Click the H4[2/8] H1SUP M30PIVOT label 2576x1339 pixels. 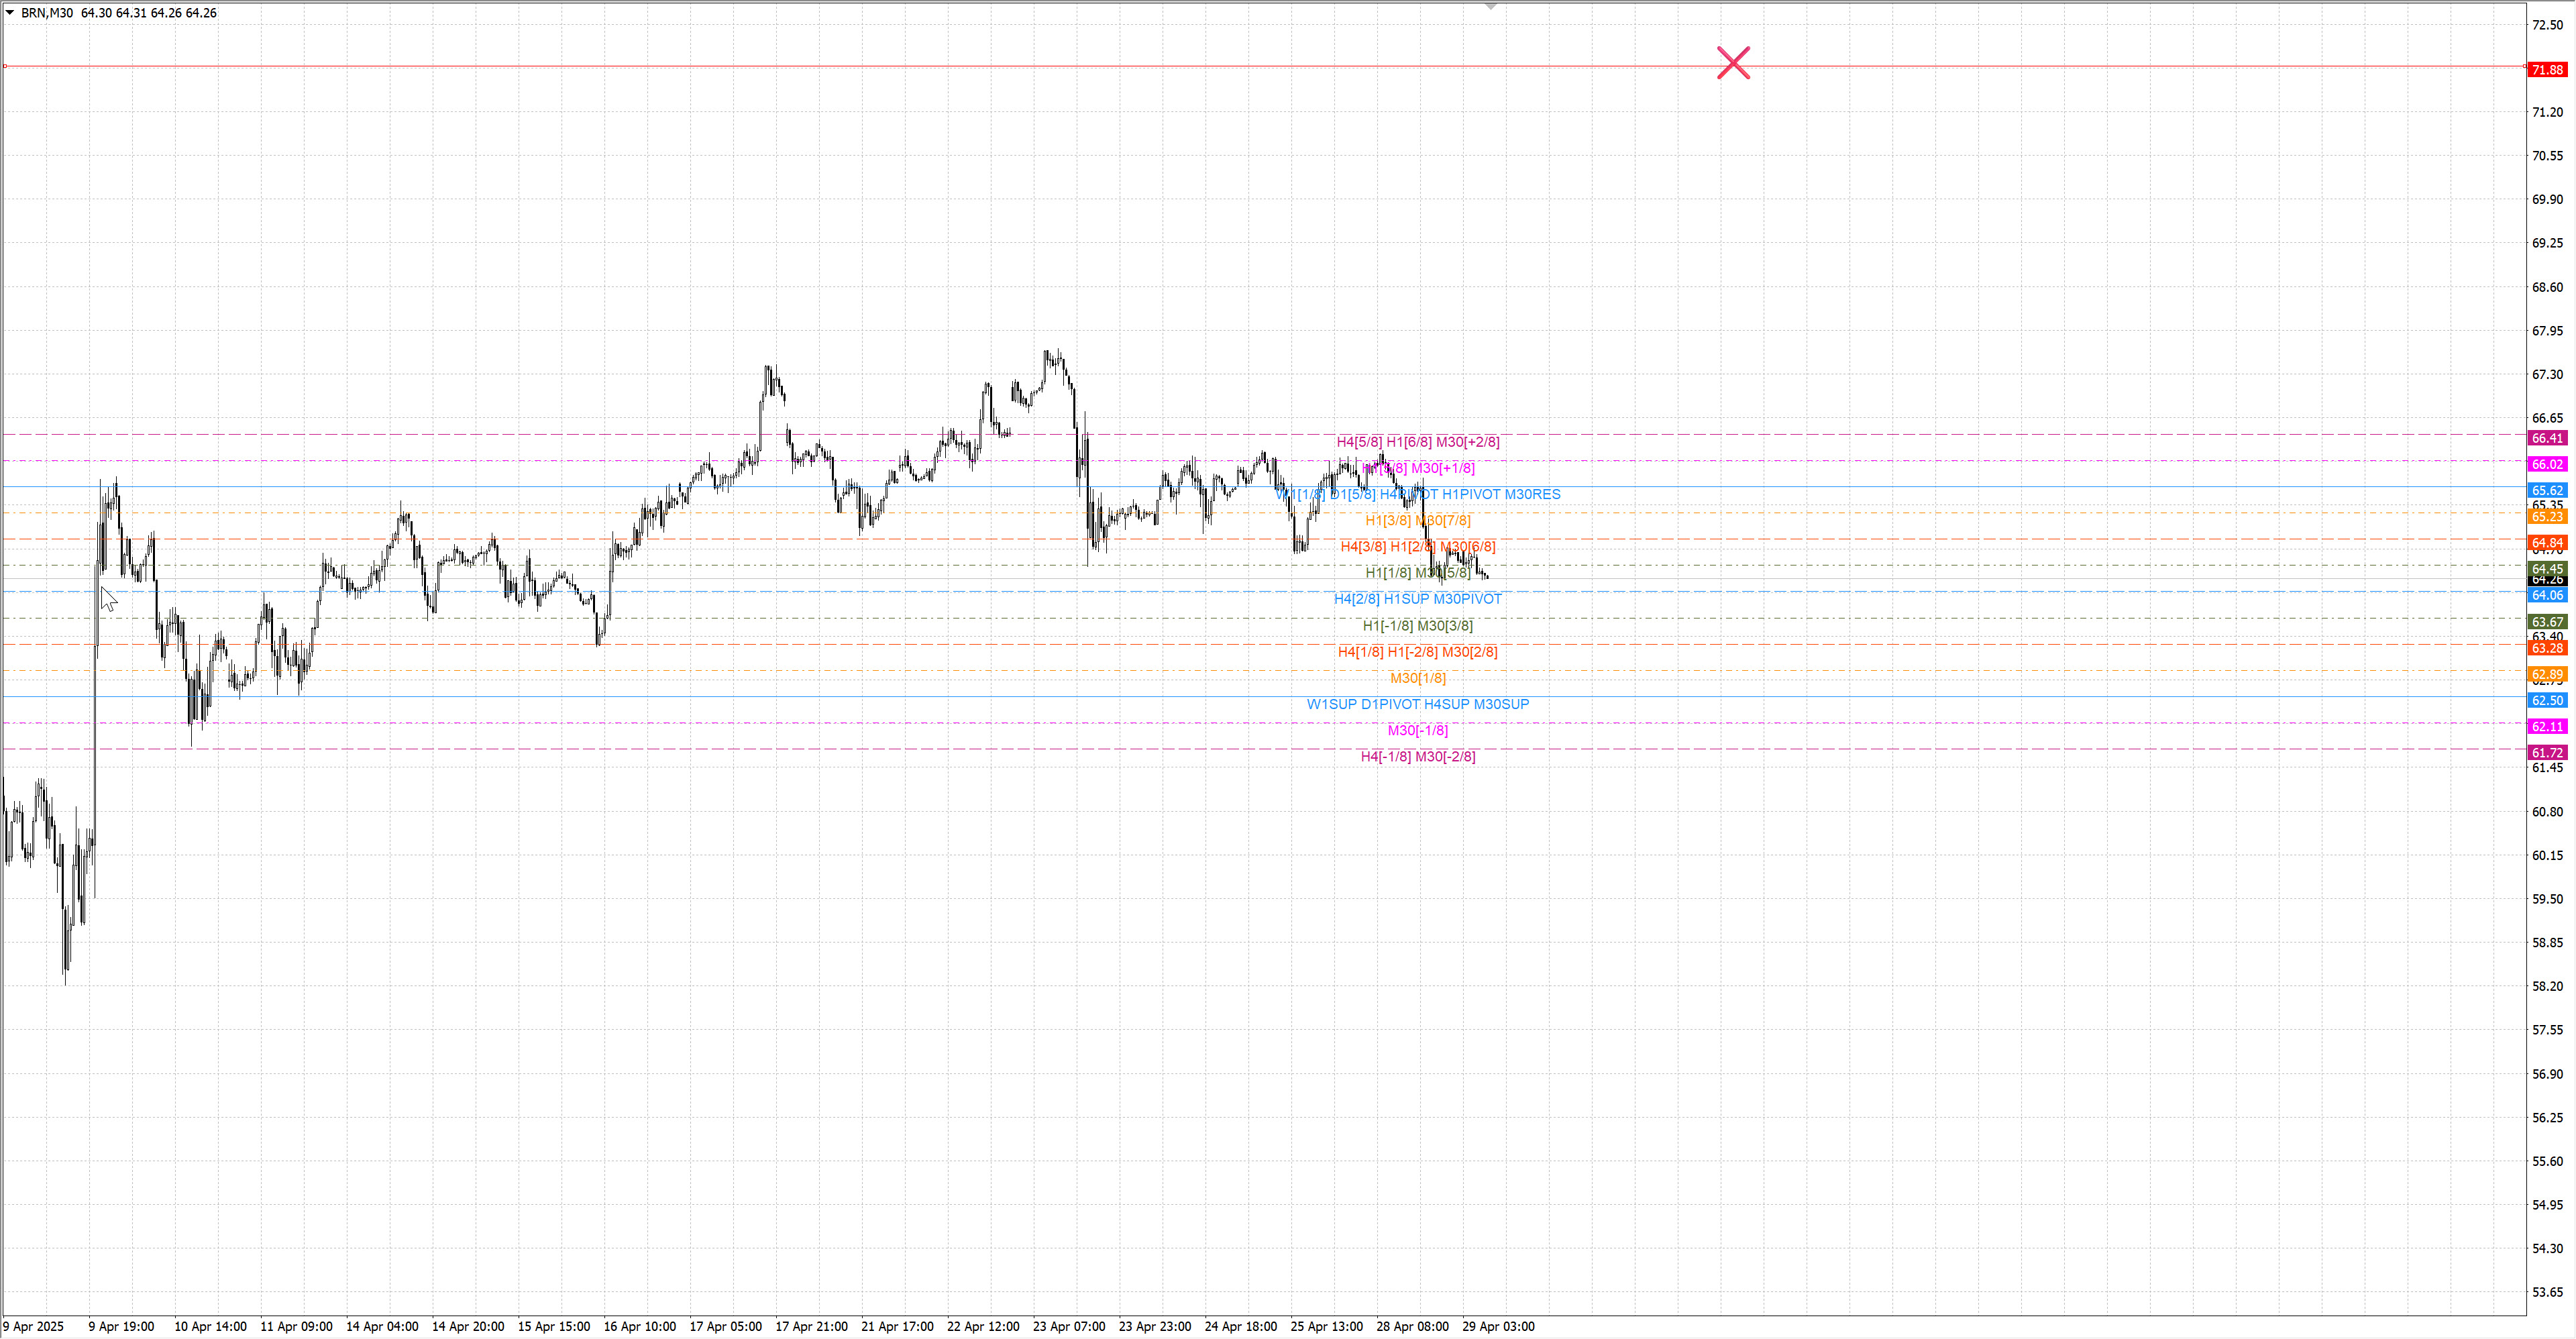point(1417,600)
